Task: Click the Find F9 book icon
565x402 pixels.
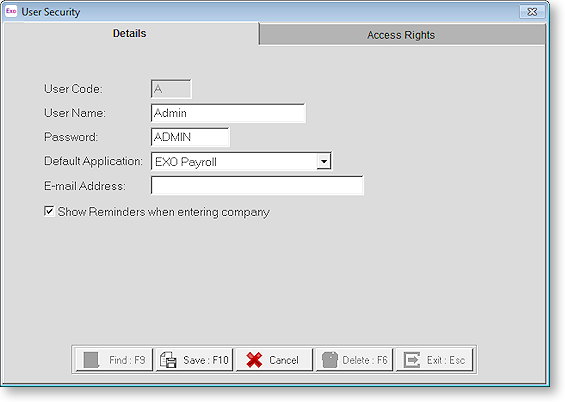Action: (91, 360)
